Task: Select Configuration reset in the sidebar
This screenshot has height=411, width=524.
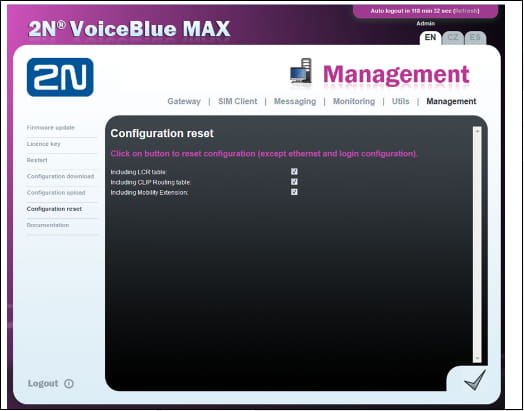Action: coord(54,209)
